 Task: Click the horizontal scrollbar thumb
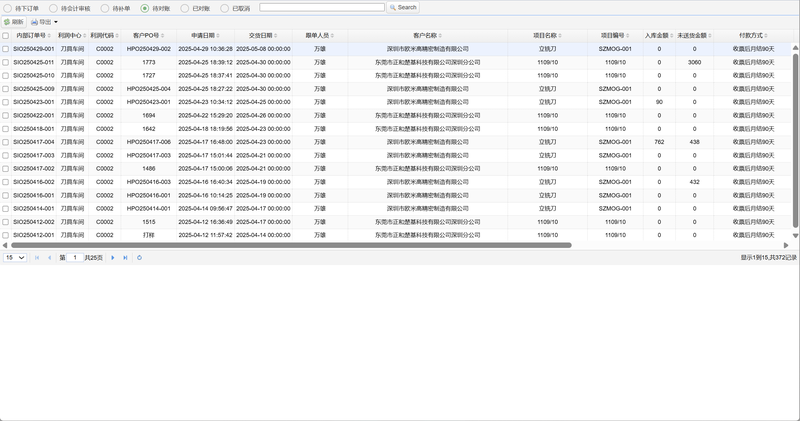click(x=291, y=245)
